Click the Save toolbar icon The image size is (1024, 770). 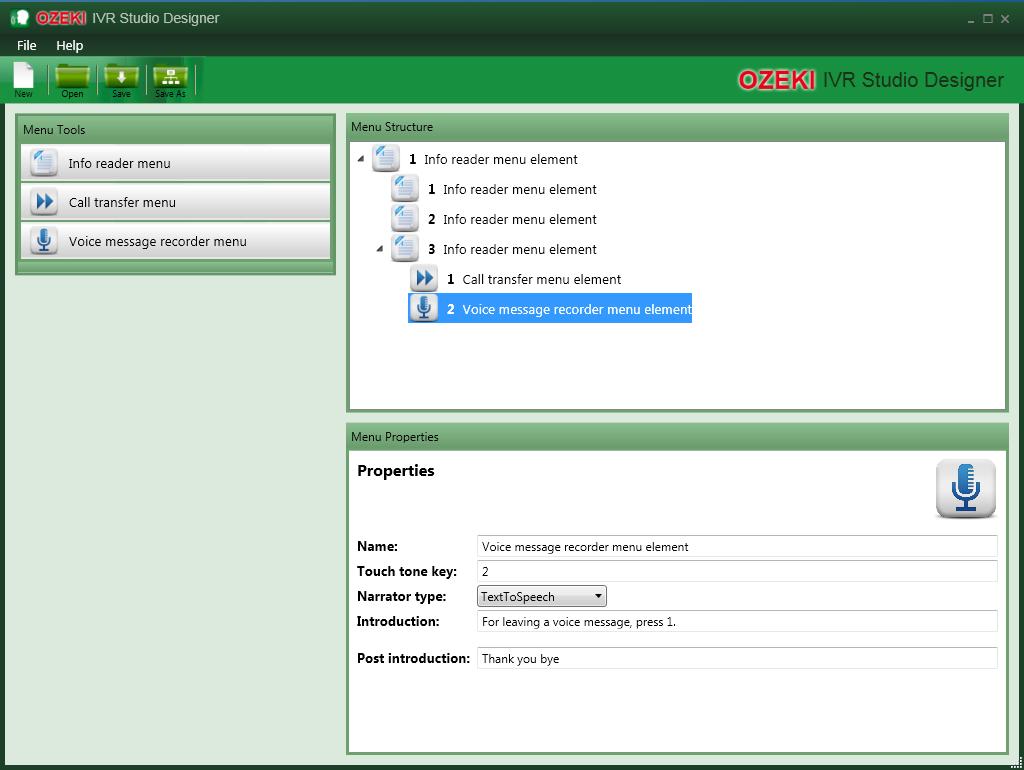121,80
